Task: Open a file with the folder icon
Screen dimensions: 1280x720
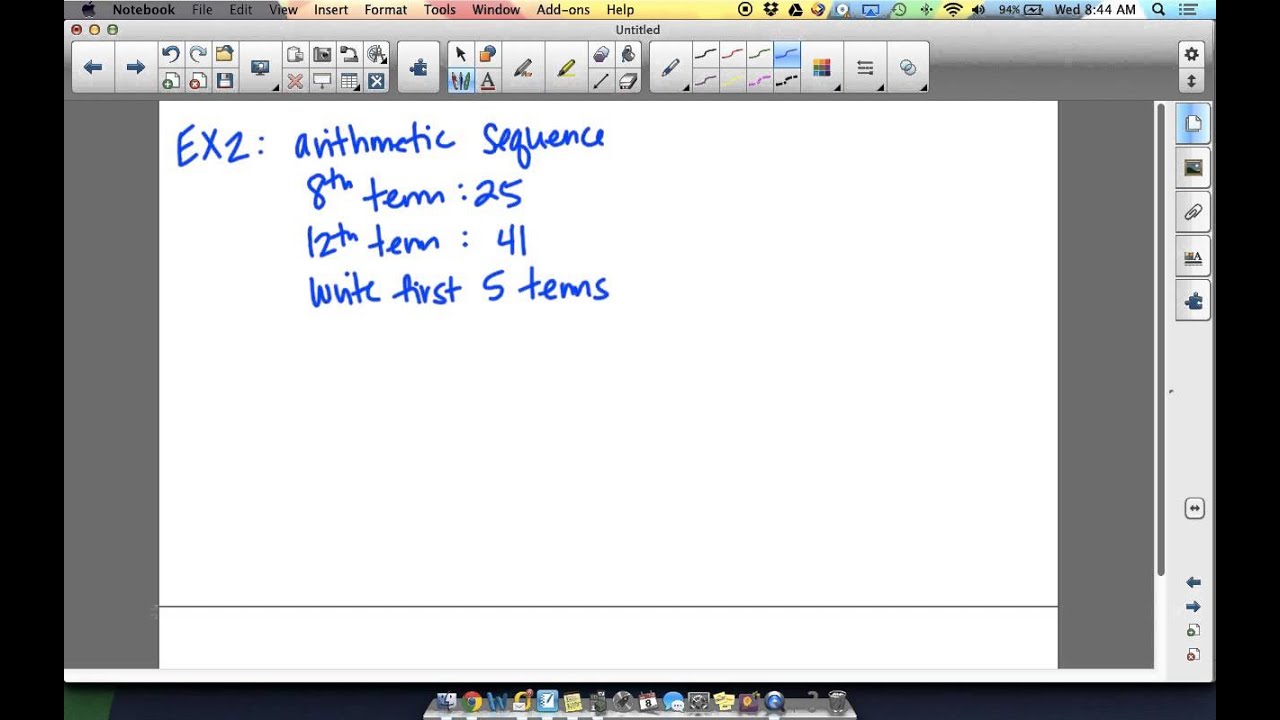Action: click(225, 54)
